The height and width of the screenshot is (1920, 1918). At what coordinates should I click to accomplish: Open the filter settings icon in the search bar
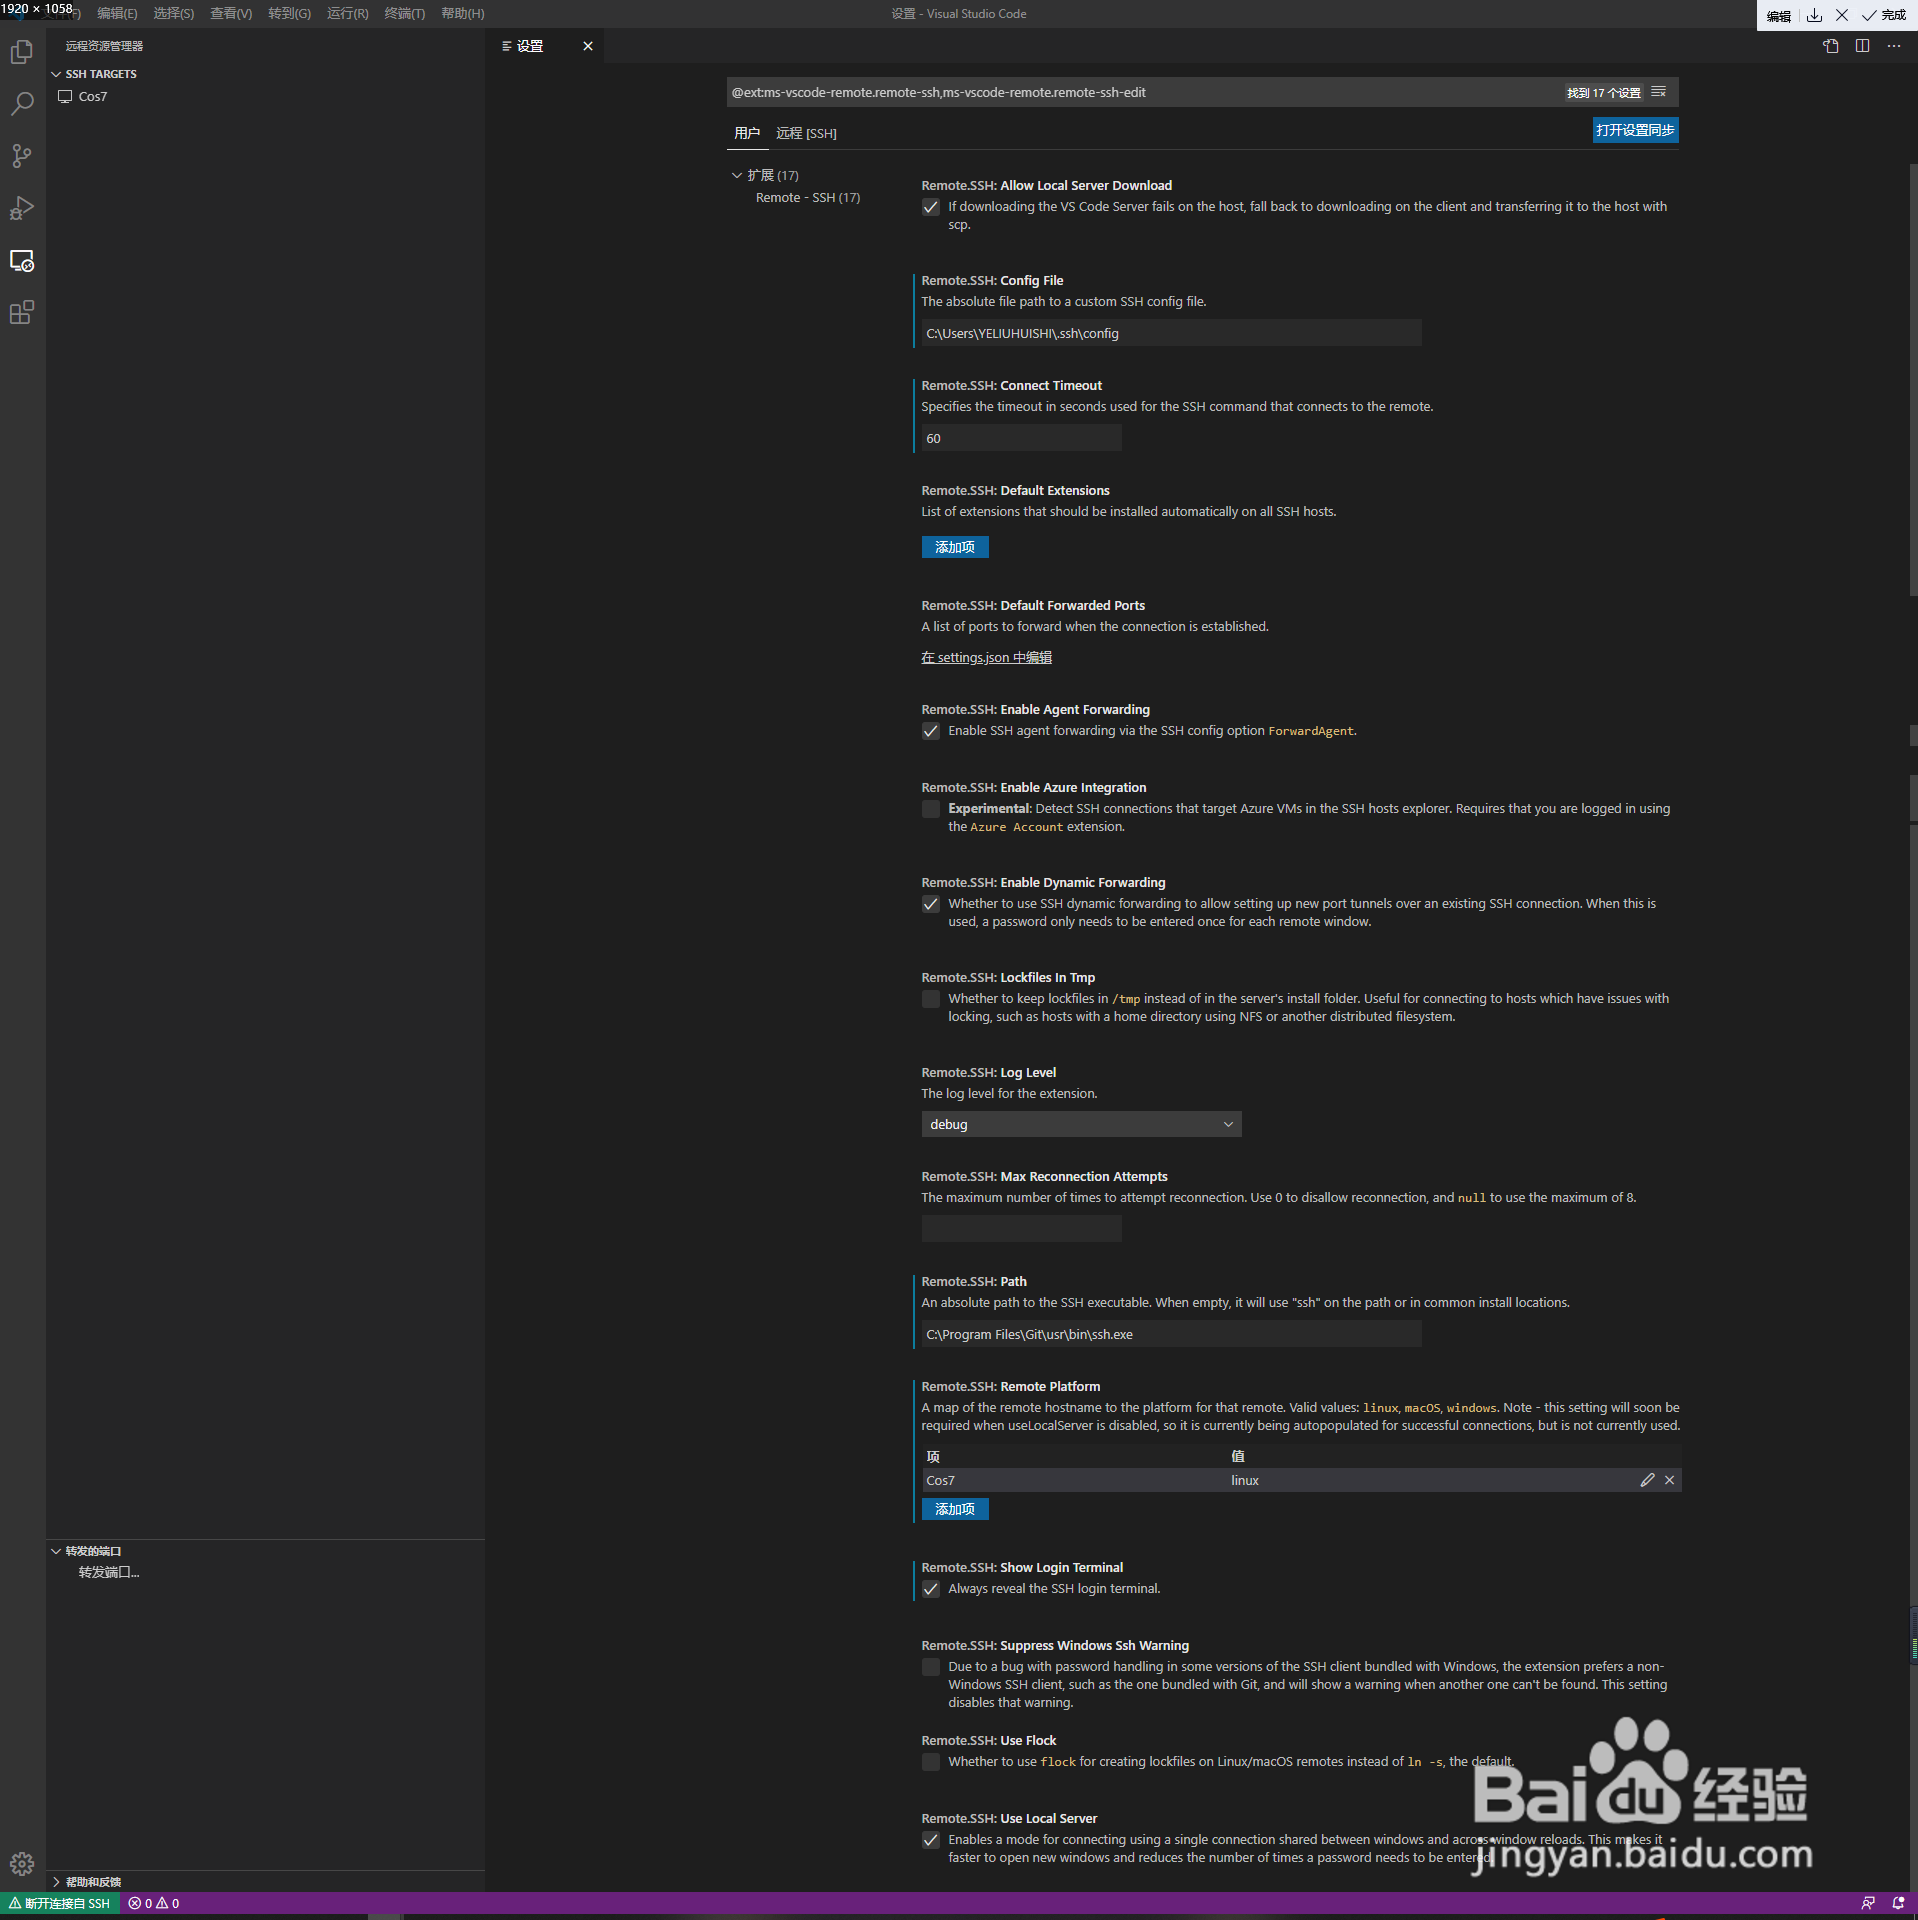pyautogui.click(x=1659, y=92)
